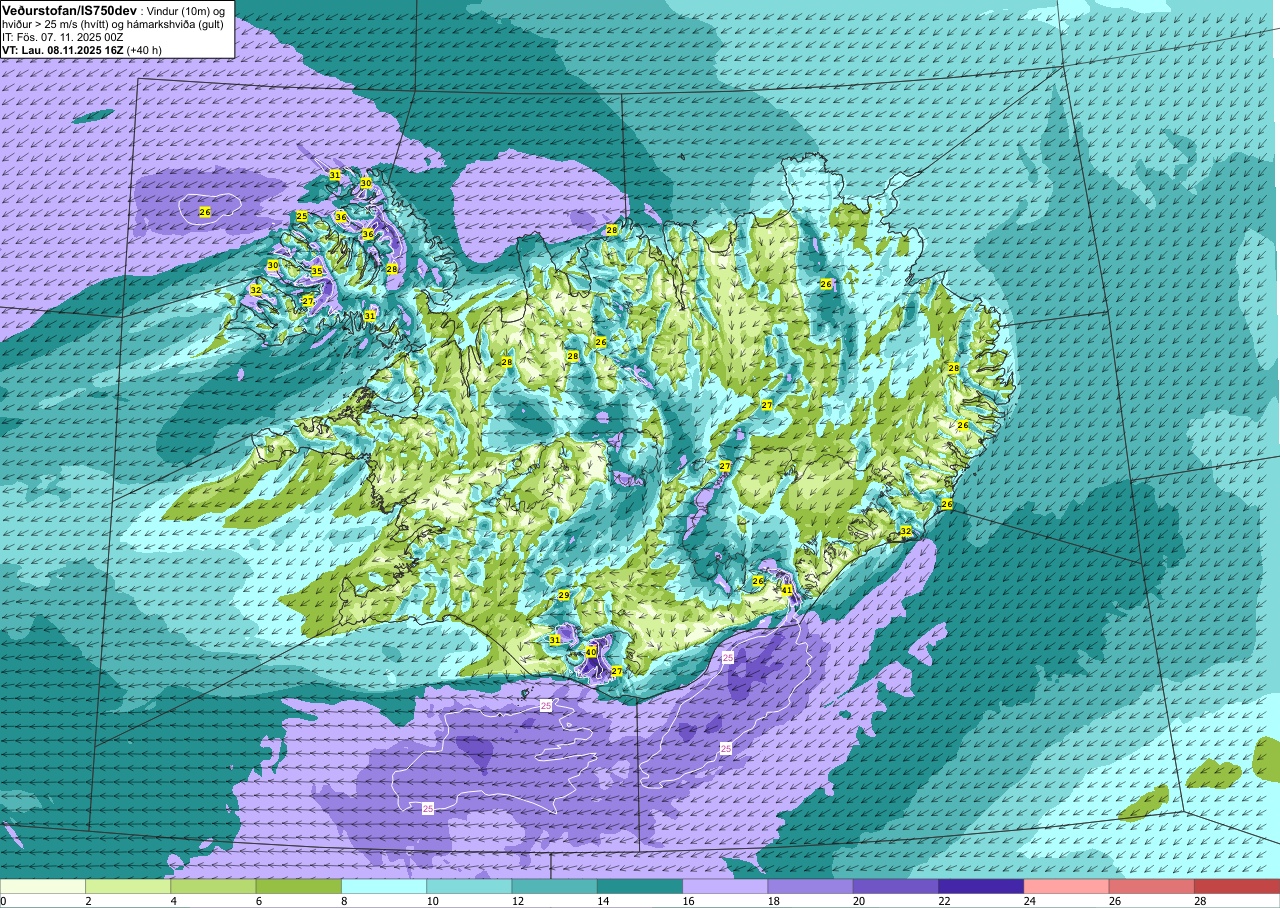This screenshot has width=1280, height=908.
Task: Click the 22–24 m/s dark indigo legend swatch
Action: pos(981,886)
